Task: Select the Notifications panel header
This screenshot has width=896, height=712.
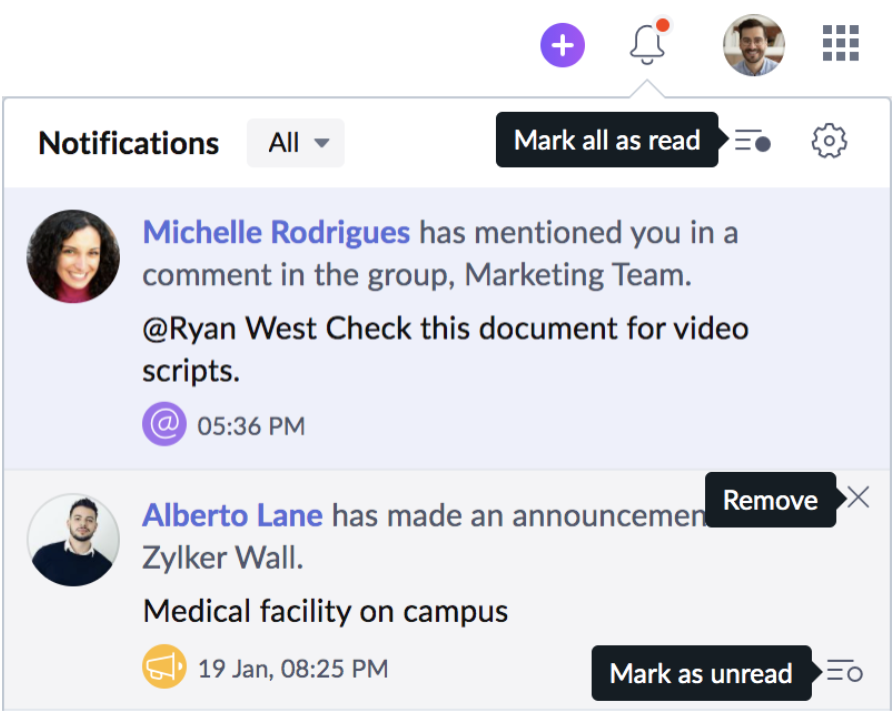Action: (x=128, y=143)
